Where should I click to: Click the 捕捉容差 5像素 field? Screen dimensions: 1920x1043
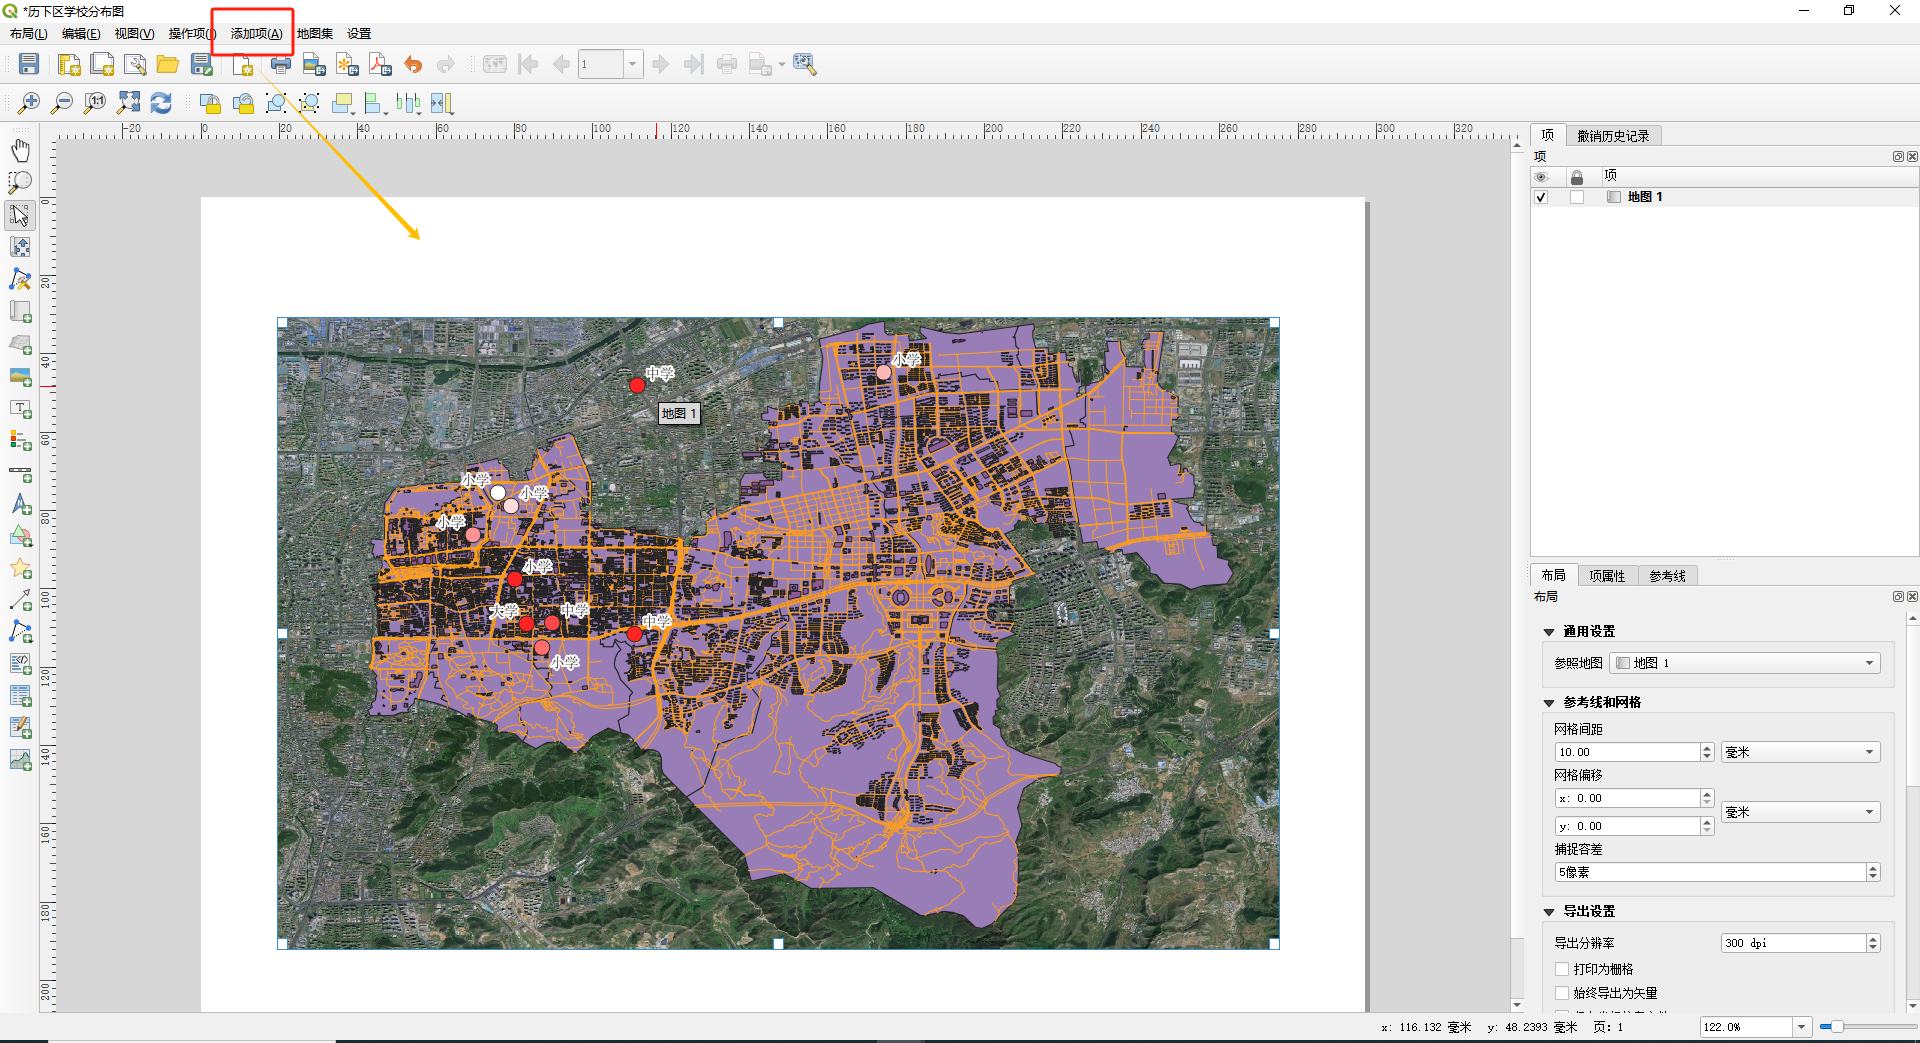click(x=1710, y=872)
